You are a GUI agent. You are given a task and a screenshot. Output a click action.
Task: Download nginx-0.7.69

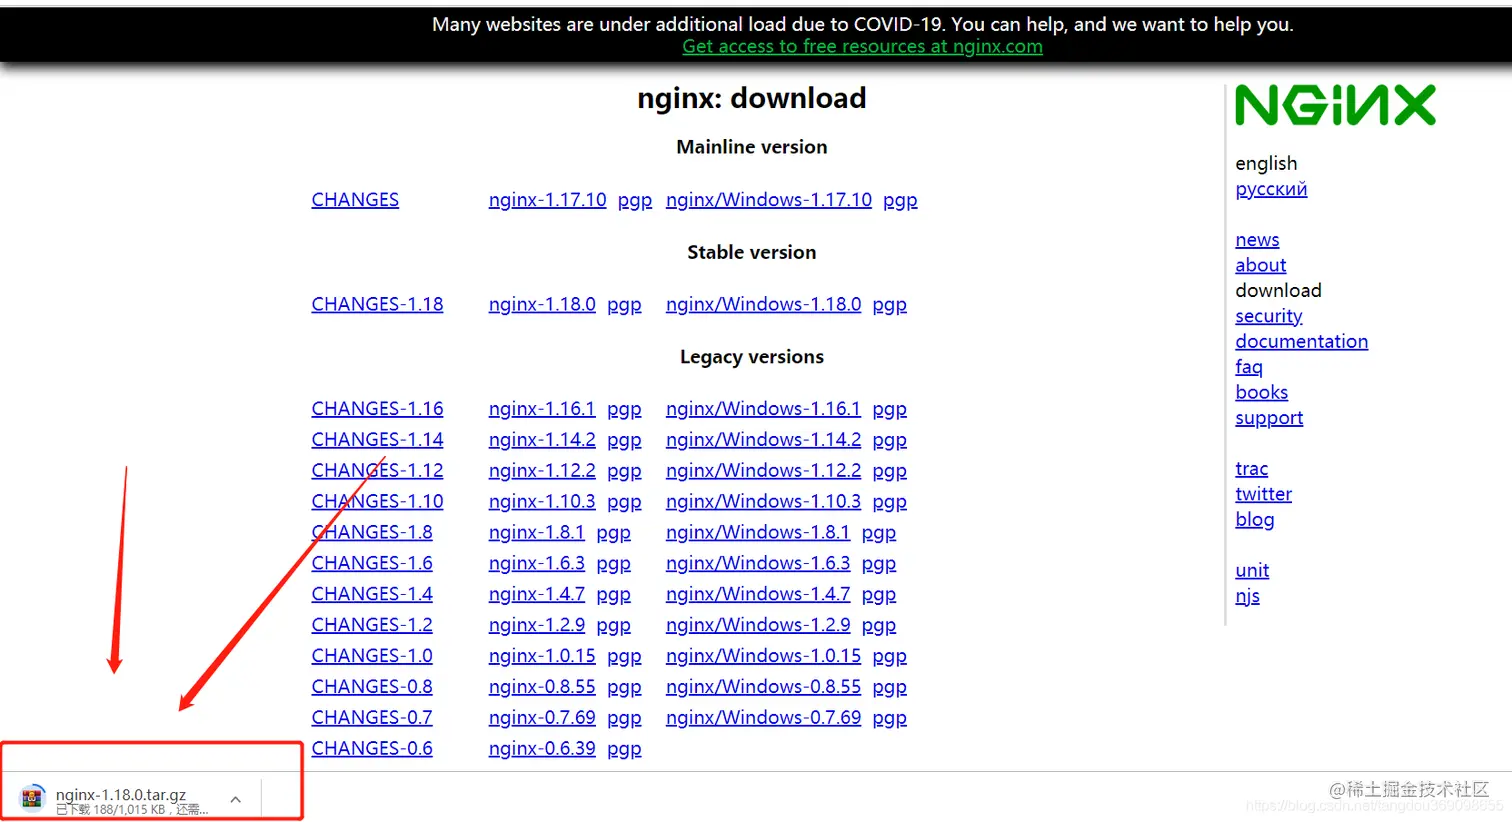tap(542, 719)
